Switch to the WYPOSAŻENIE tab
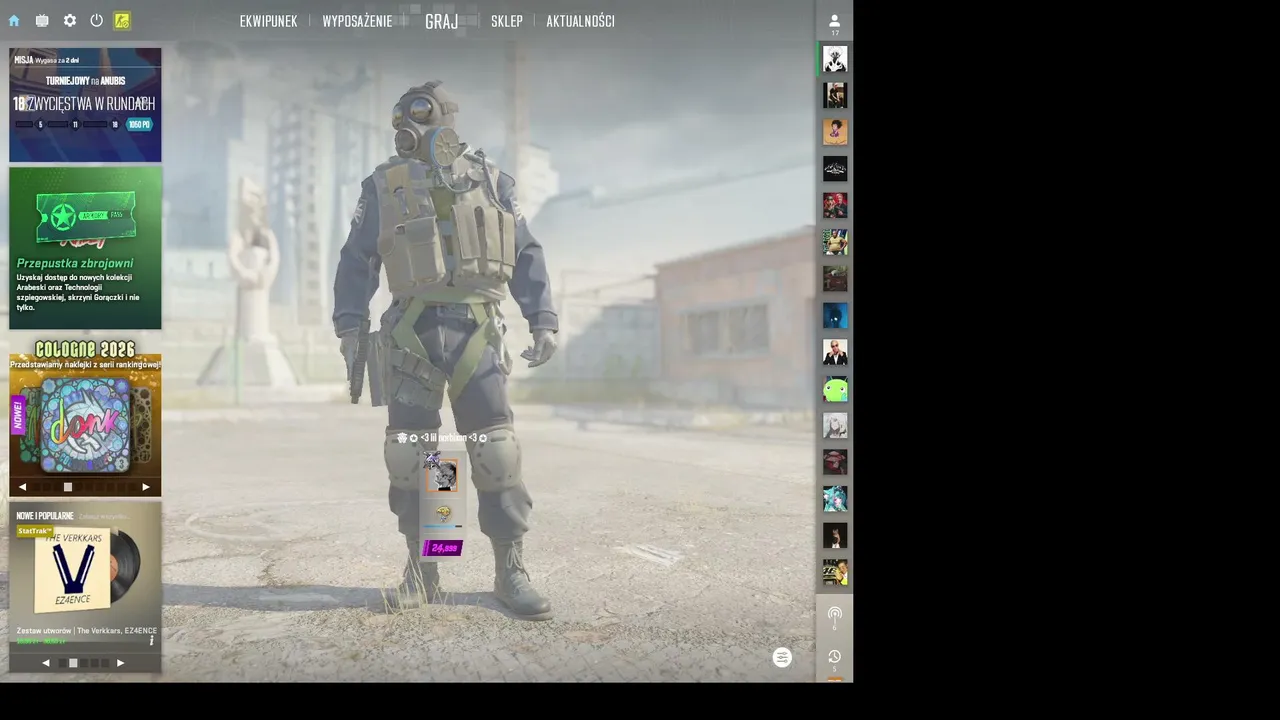This screenshot has width=1280, height=720. [x=357, y=21]
